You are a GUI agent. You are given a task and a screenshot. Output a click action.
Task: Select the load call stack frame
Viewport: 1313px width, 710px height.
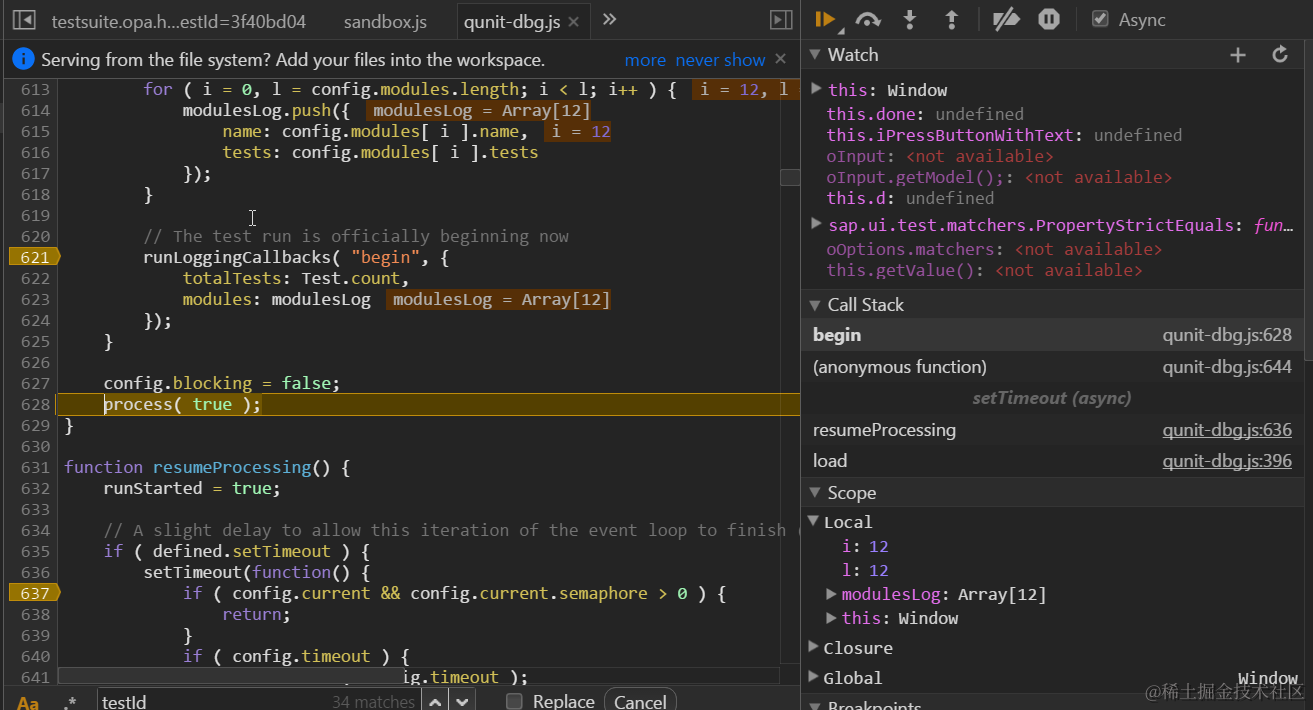[1052, 461]
